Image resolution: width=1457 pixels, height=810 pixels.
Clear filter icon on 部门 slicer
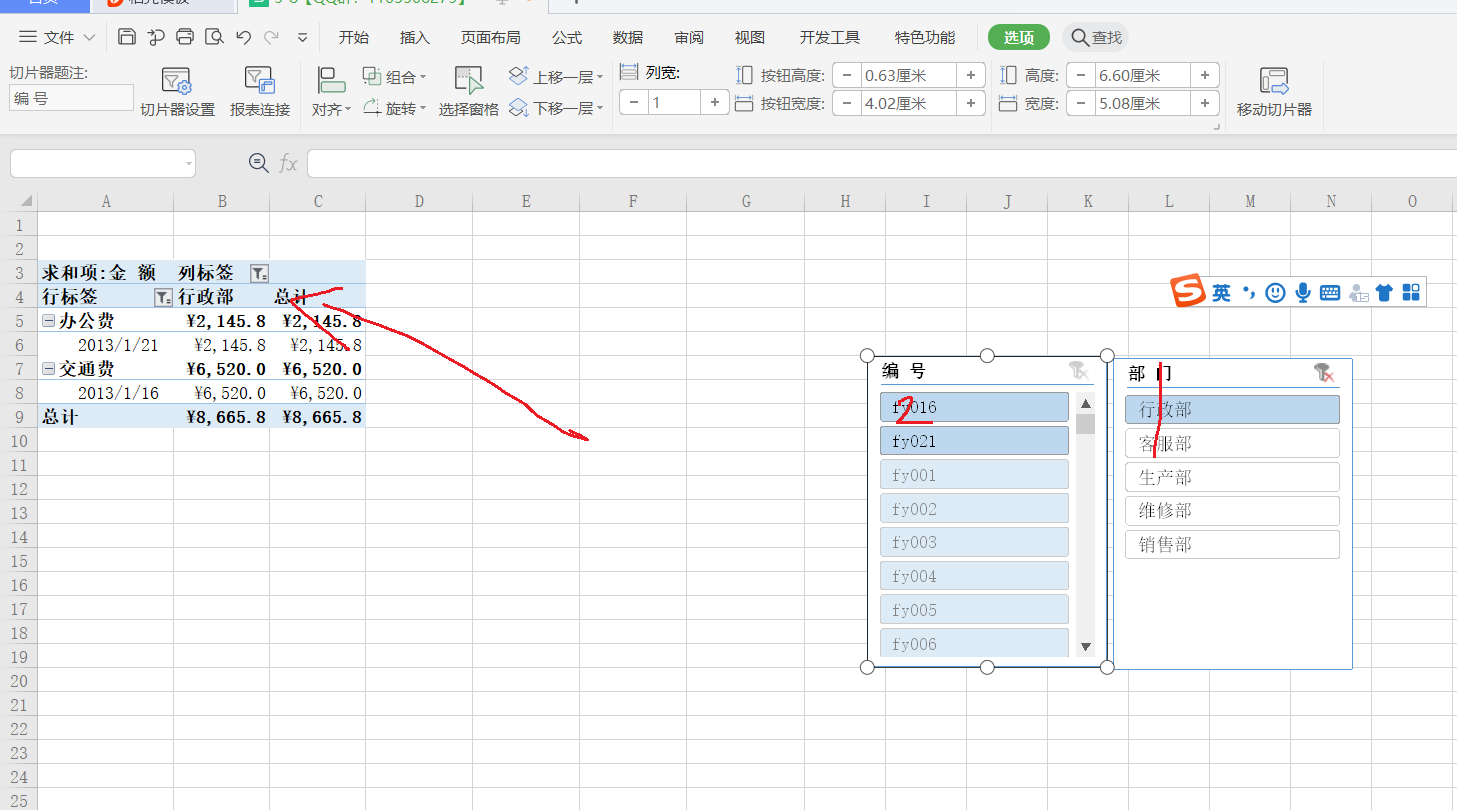point(1323,372)
